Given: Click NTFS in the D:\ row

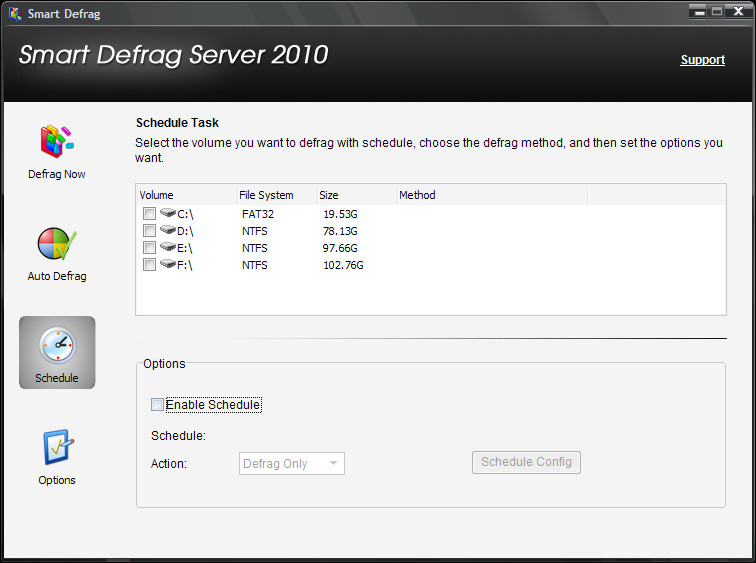Looking at the screenshot, I should [x=255, y=231].
